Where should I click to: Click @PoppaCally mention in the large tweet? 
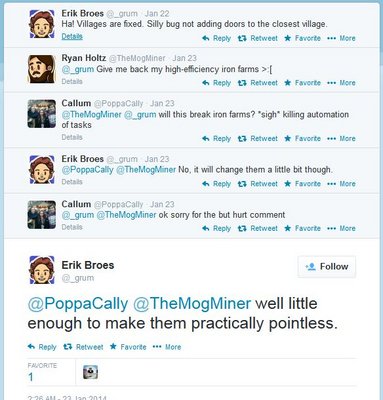78,304
